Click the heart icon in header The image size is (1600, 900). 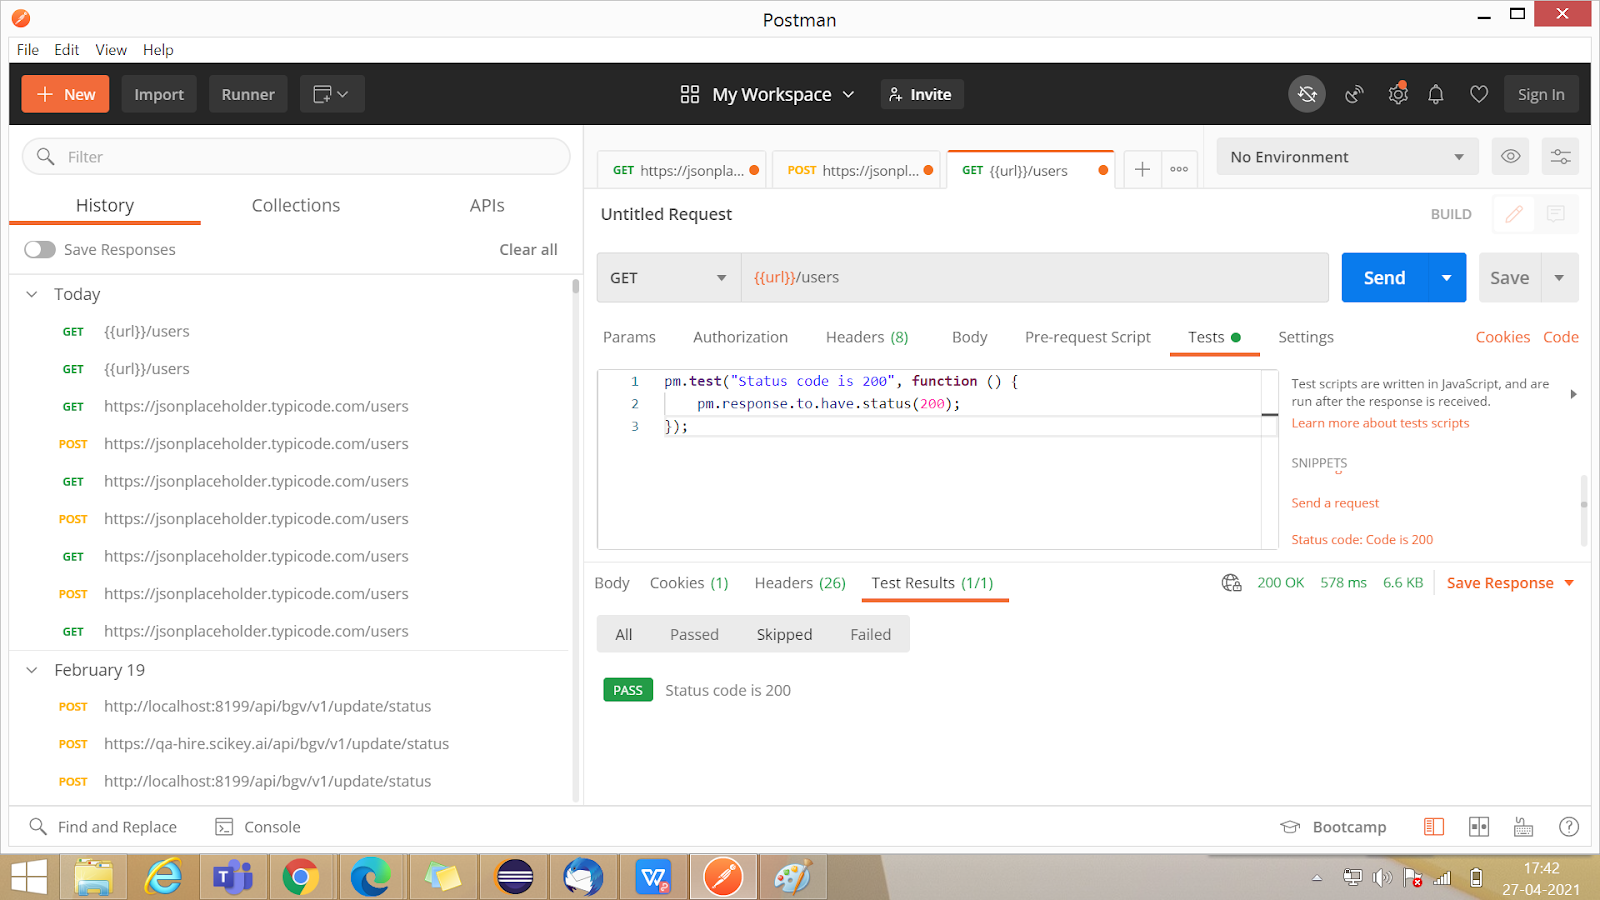tap(1479, 94)
